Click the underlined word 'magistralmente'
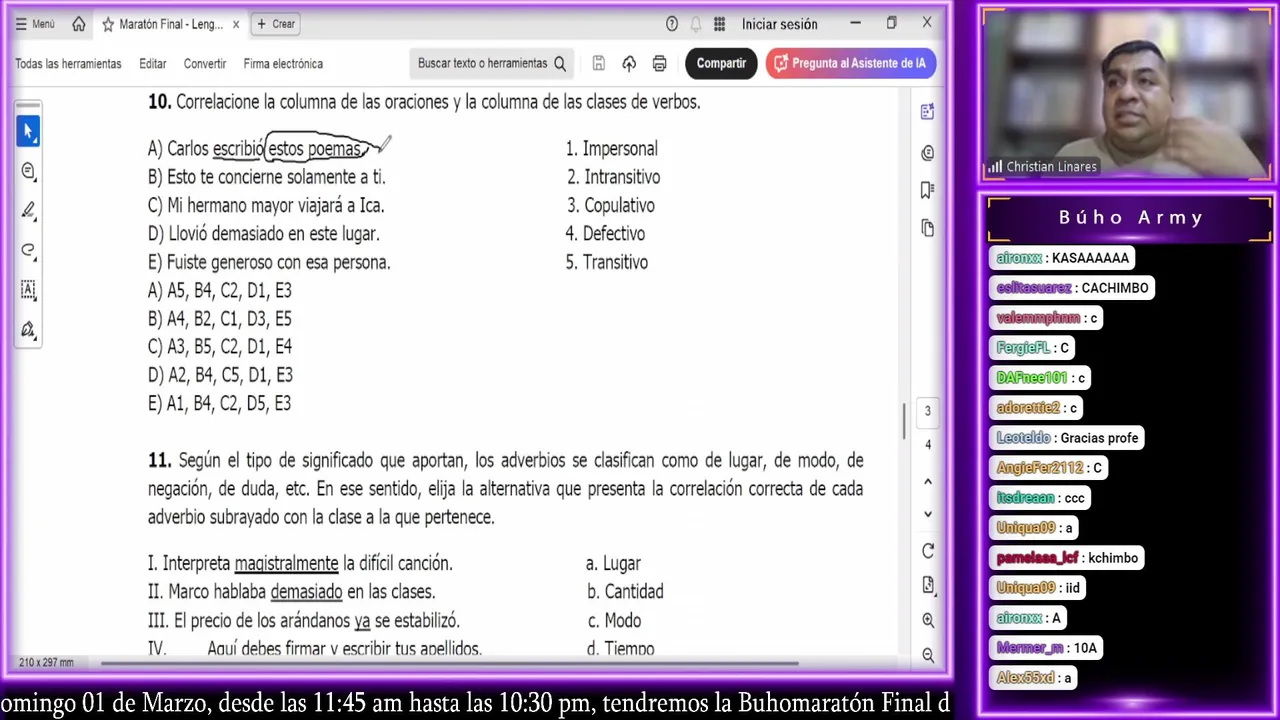1280x720 pixels. click(x=286, y=563)
